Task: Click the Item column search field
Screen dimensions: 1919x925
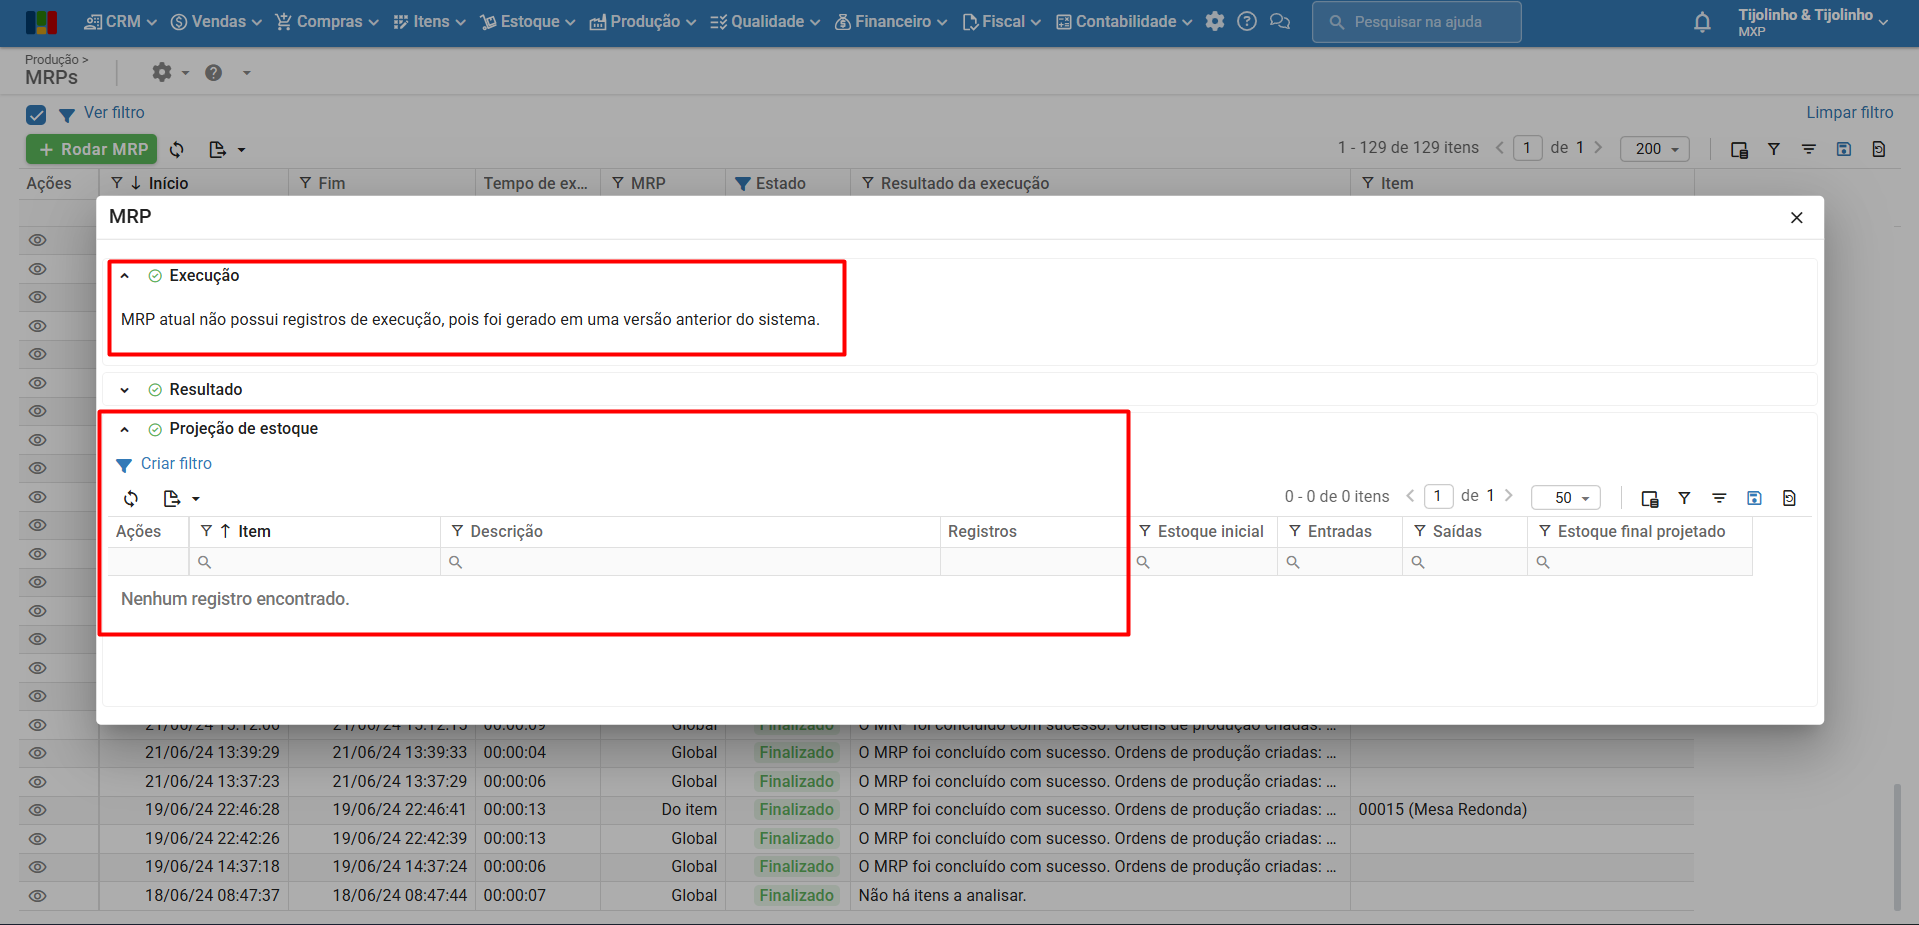Action: (x=315, y=562)
